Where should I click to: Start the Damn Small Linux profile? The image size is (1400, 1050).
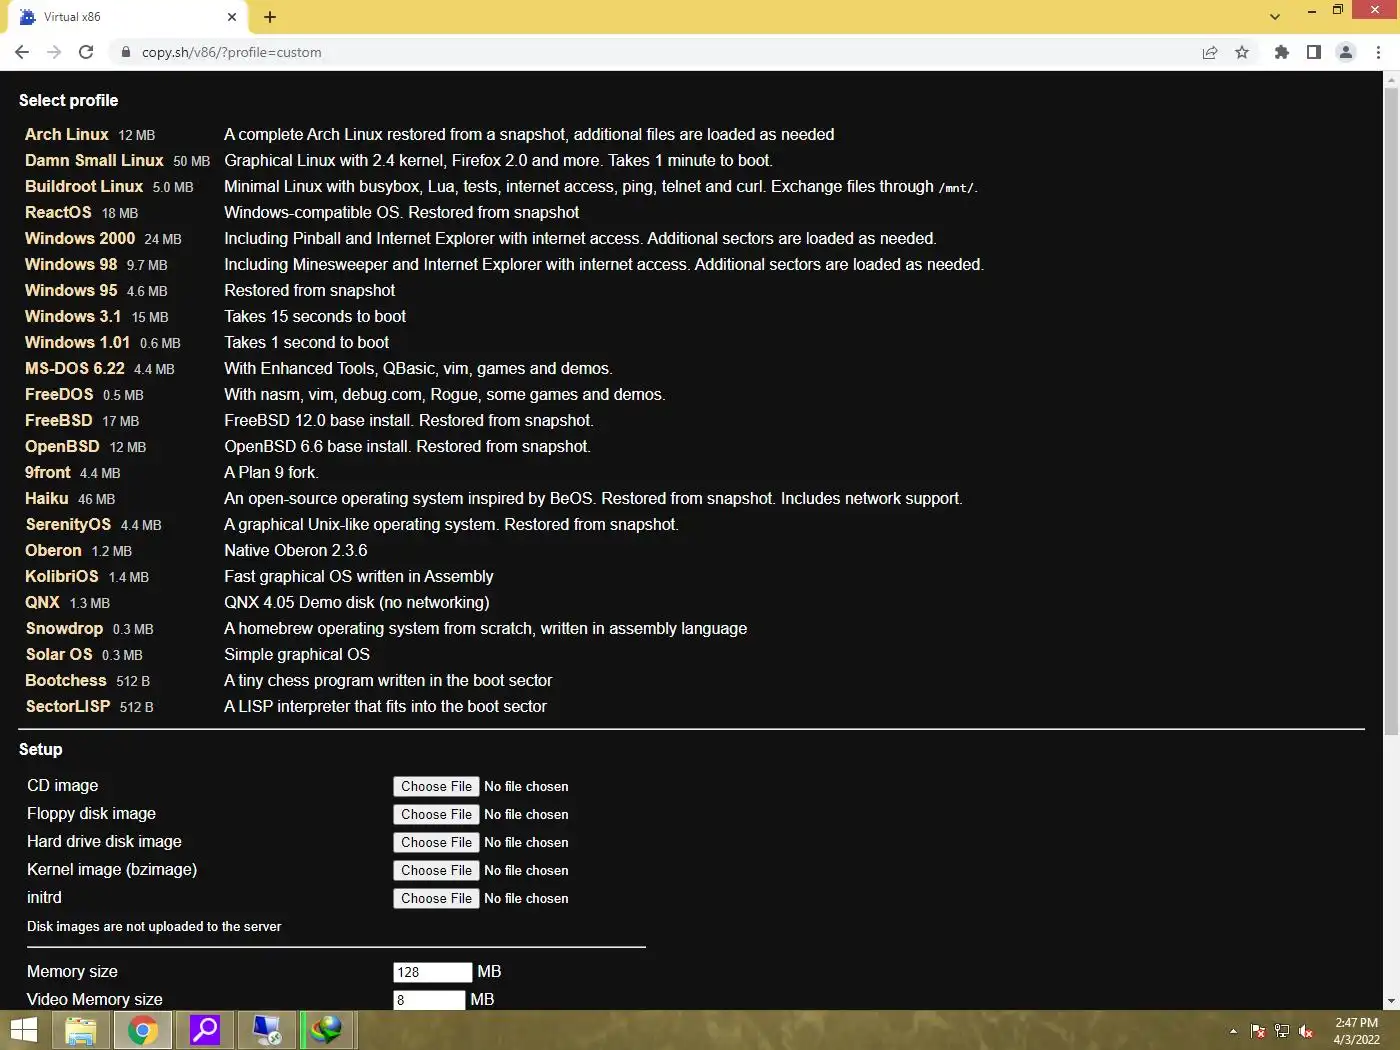click(94, 160)
